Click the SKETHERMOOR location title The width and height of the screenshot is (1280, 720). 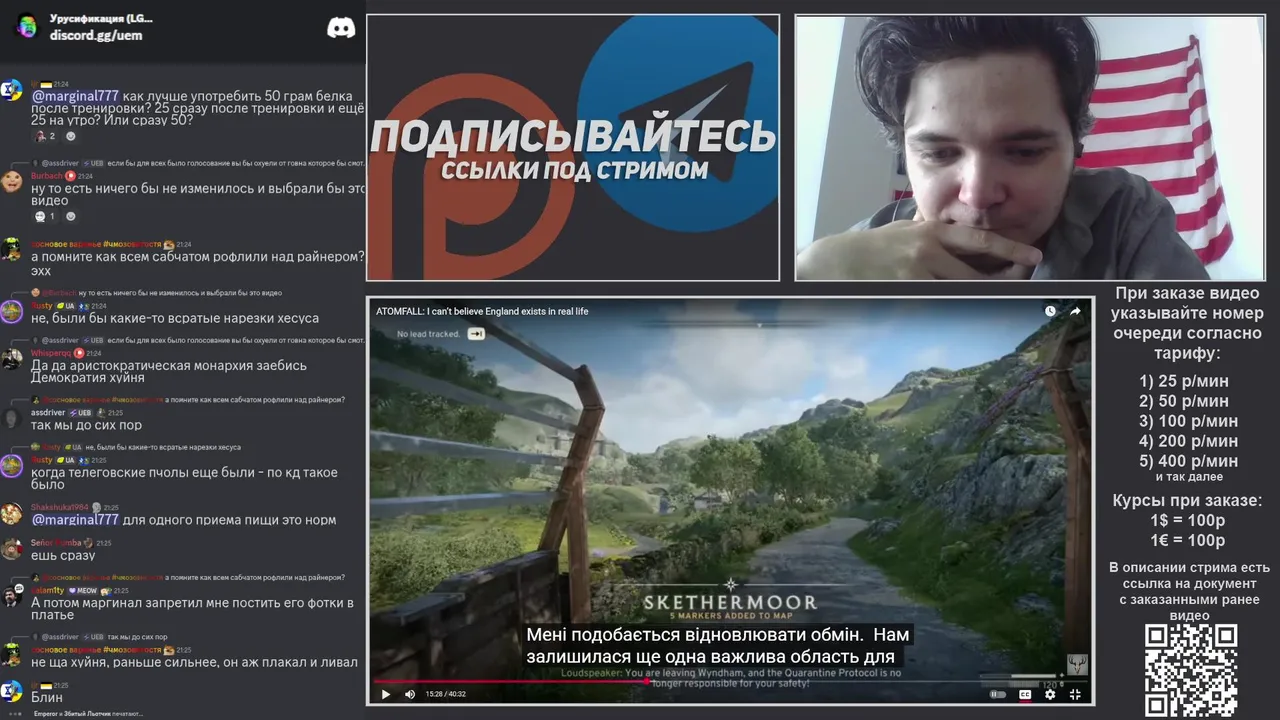click(x=730, y=602)
